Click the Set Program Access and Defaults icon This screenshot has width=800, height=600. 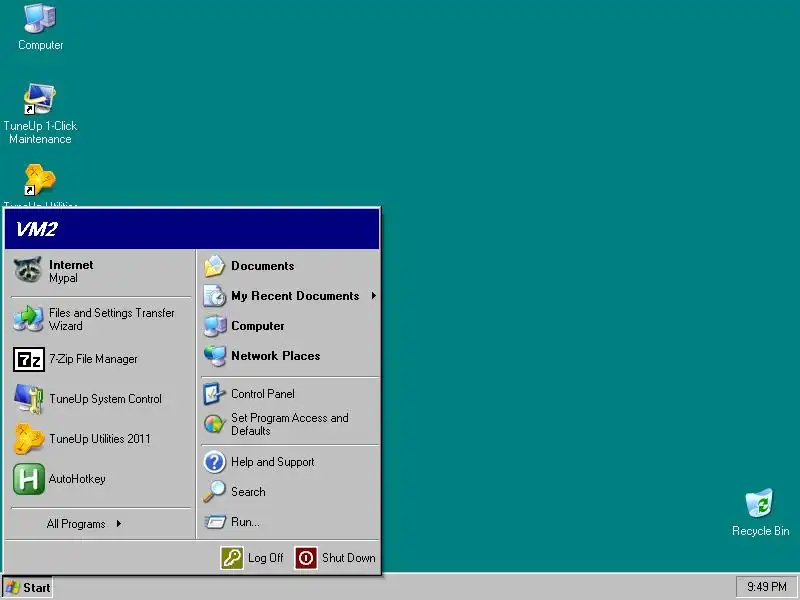(x=214, y=424)
